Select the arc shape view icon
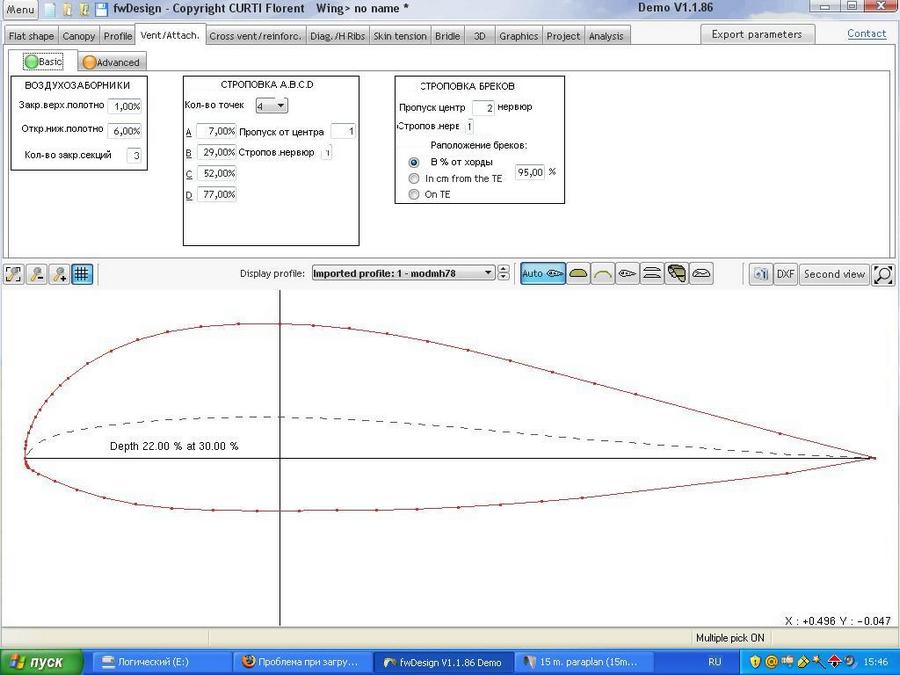This screenshot has height=675, width=900. pos(602,274)
